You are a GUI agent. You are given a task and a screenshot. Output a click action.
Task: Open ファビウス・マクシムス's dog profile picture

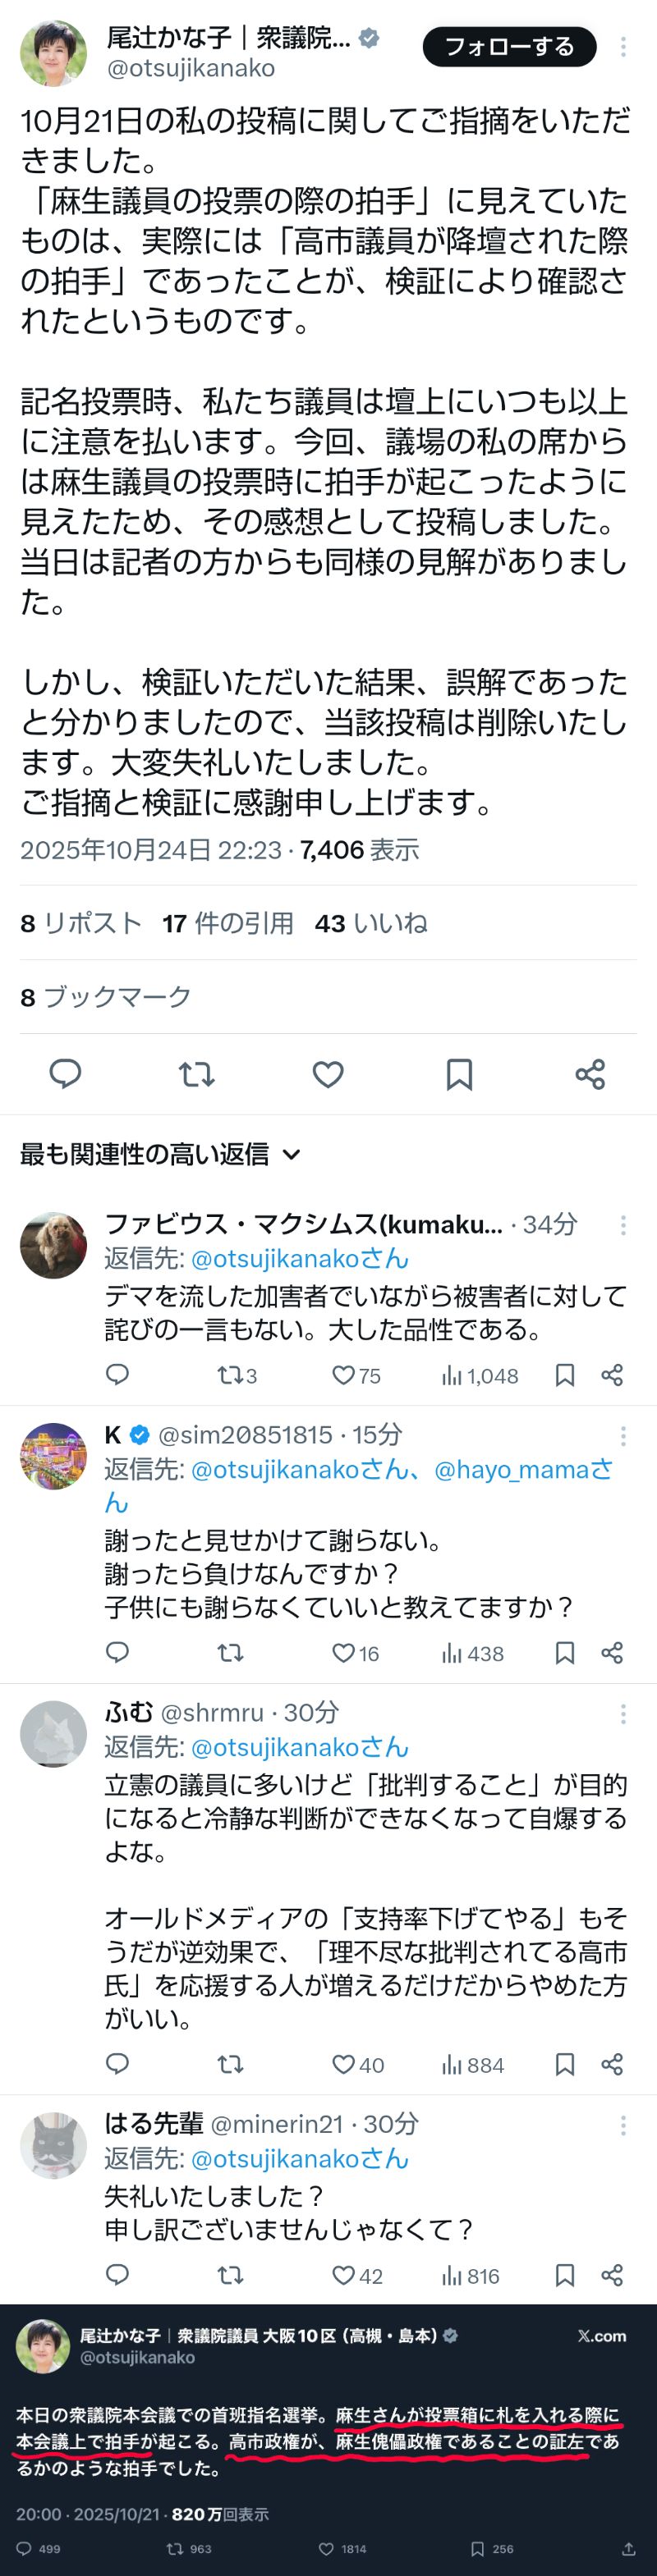click(x=53, y=1245)
